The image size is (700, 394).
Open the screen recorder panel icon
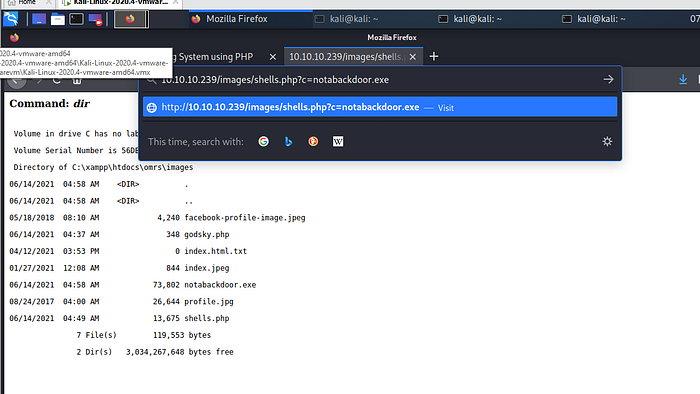(x=95, y=19)
